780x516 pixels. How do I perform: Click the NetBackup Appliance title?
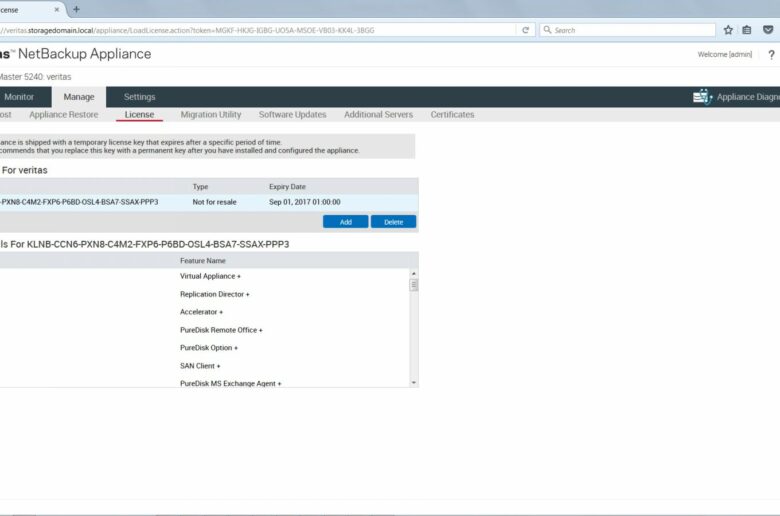pyautogui.click(x=85, y=54)
